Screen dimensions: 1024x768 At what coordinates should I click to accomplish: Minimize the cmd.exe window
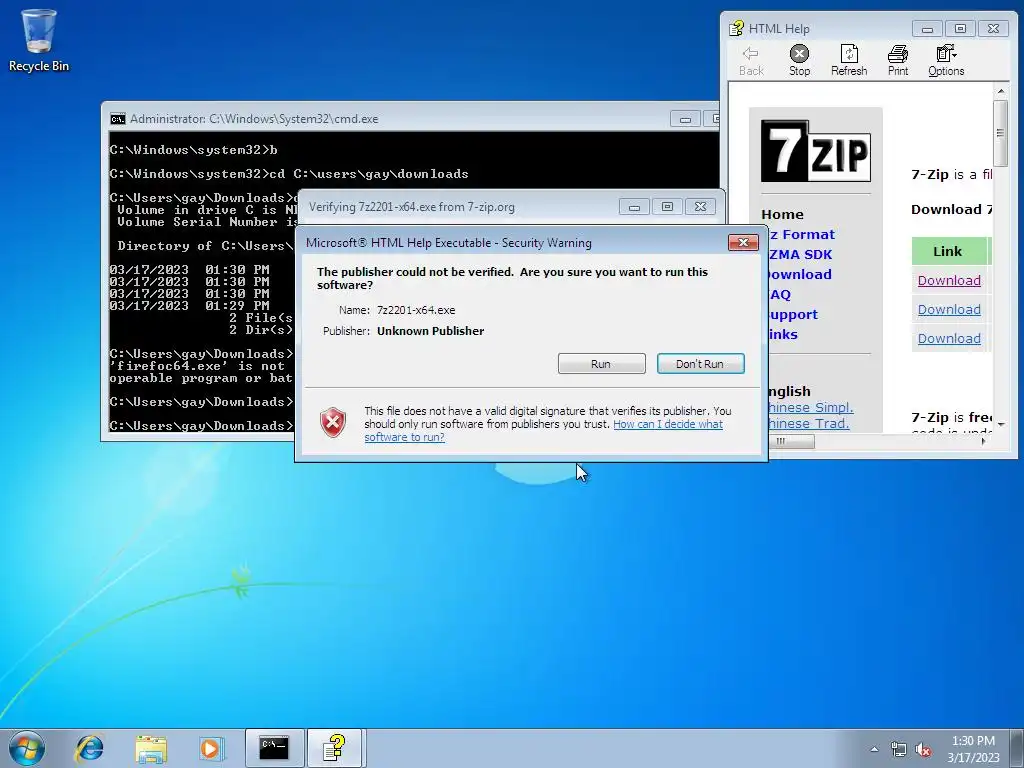coord(685,119)
